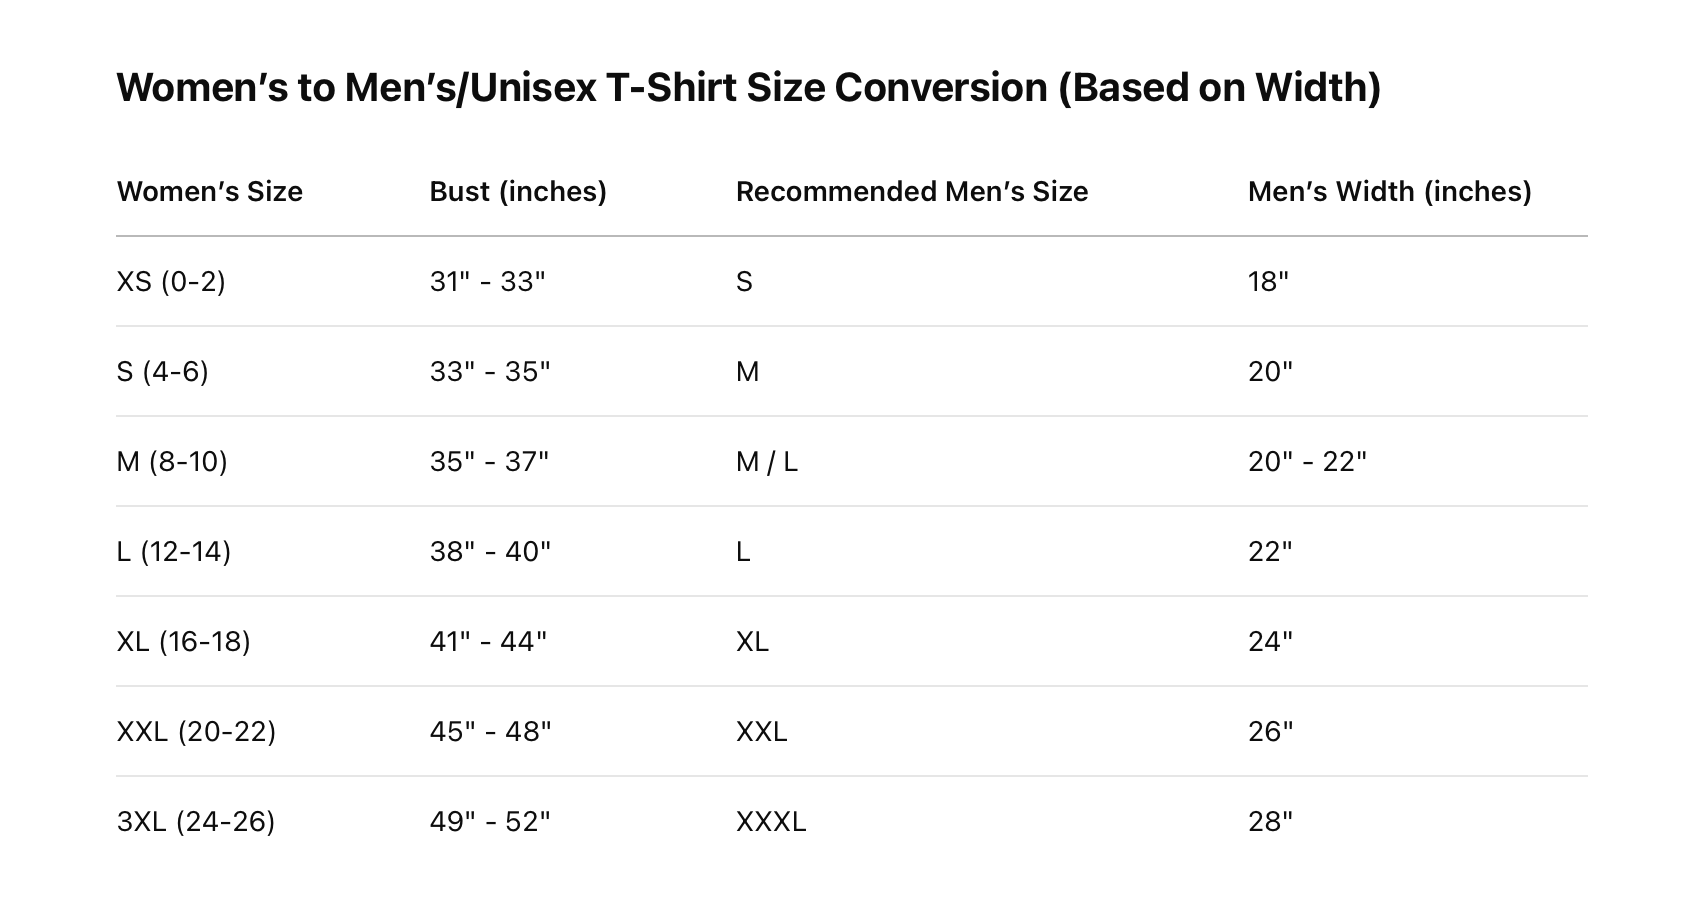This screenshot has width=1702, height=898.
Task: Click the XXXL recommended men's size
Action: (771, 822)
